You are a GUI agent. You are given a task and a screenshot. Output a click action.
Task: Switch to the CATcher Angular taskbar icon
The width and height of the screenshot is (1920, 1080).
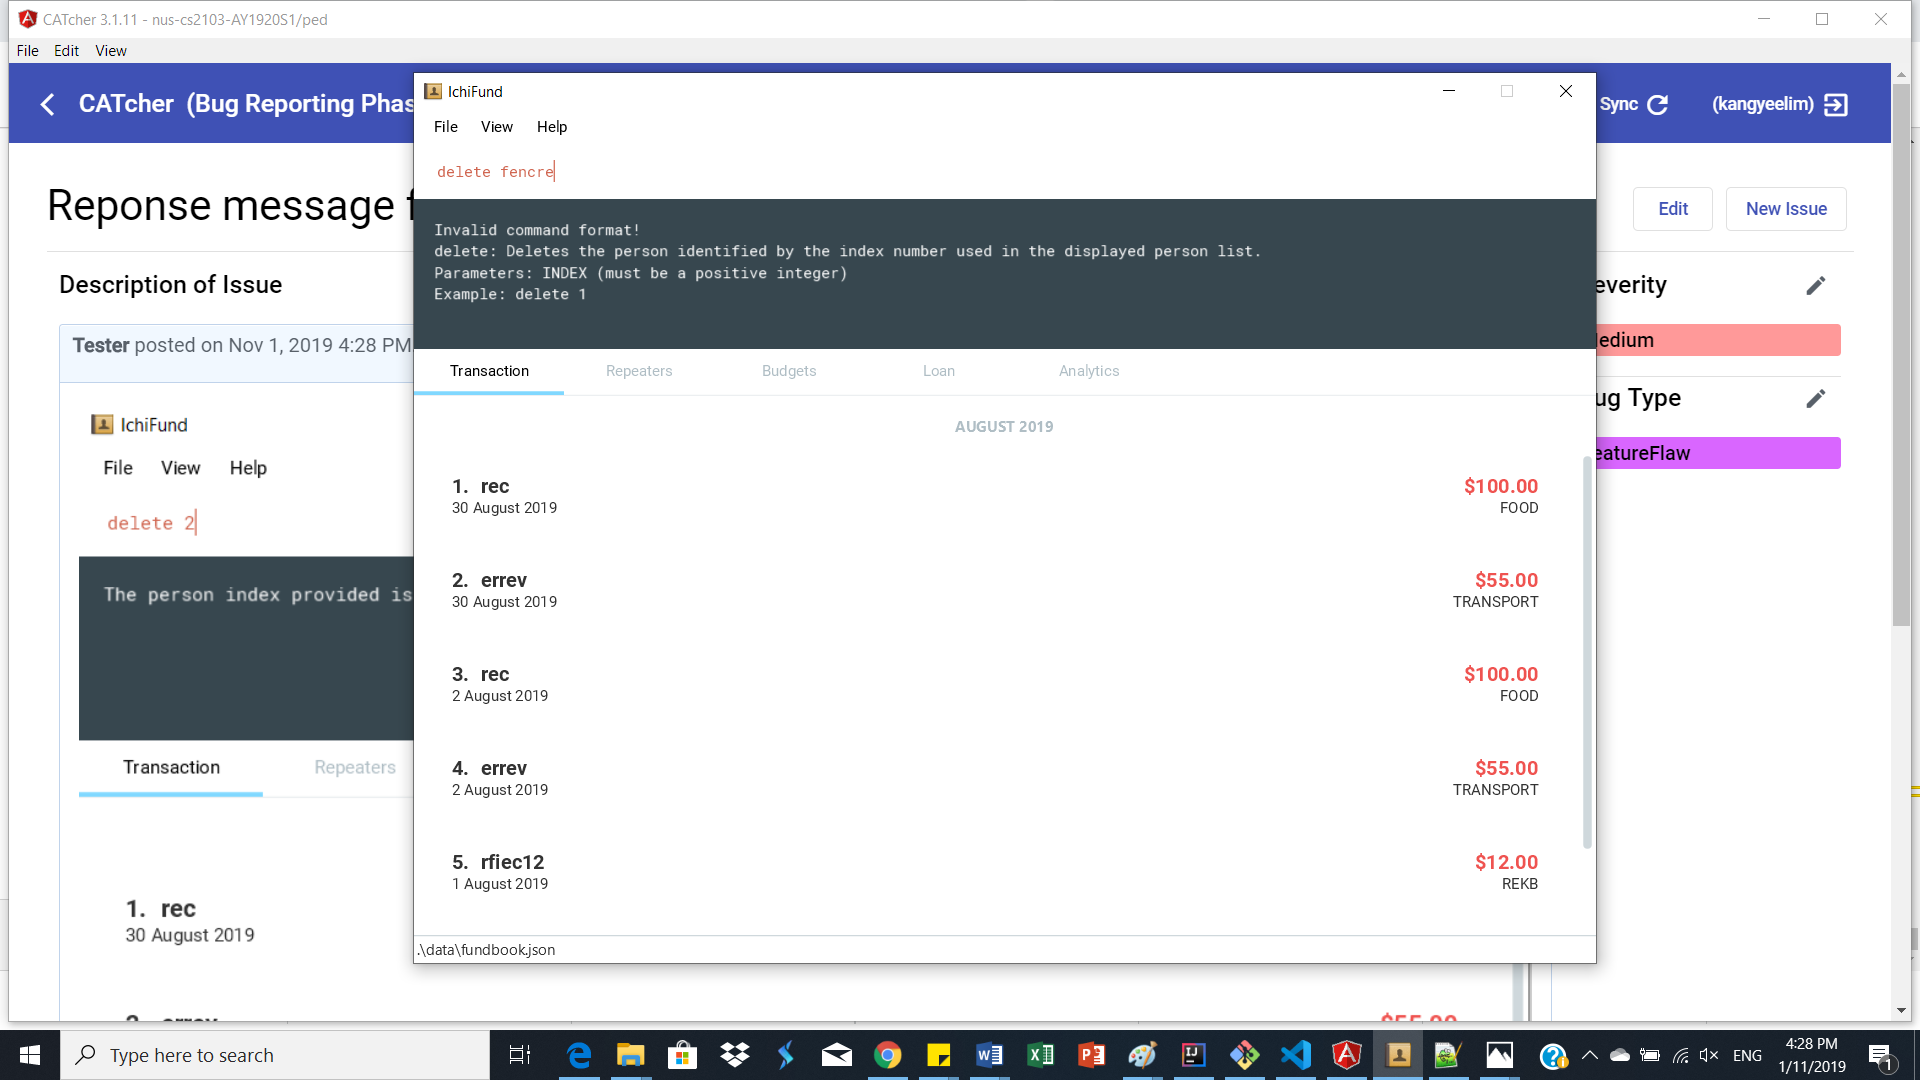1347,1055
